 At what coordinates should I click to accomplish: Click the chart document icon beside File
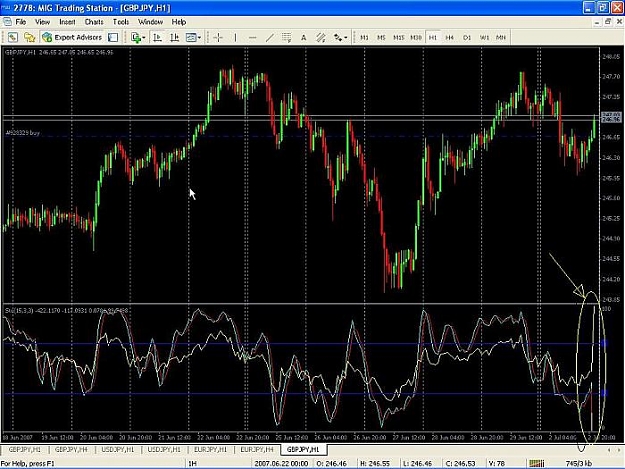coord(7,22)
